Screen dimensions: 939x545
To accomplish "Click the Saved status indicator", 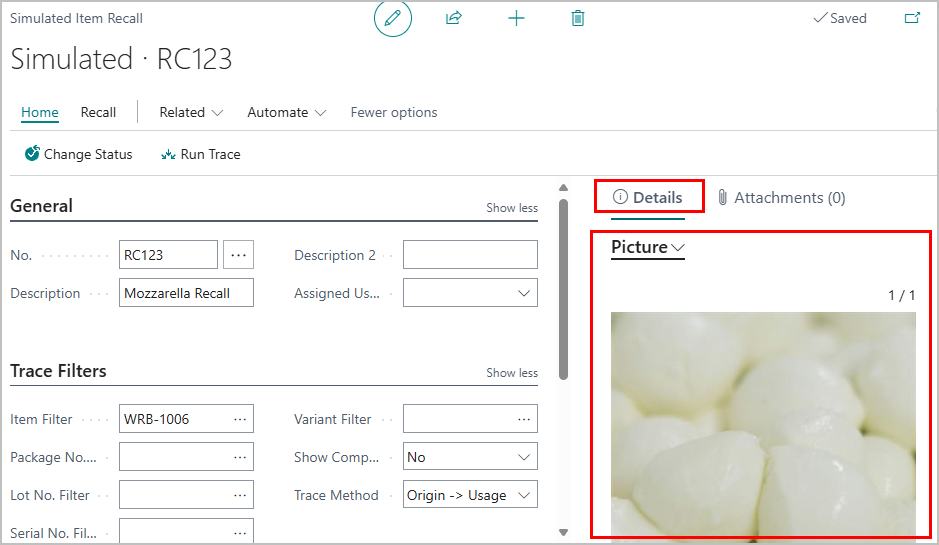I will click(840, 19).
